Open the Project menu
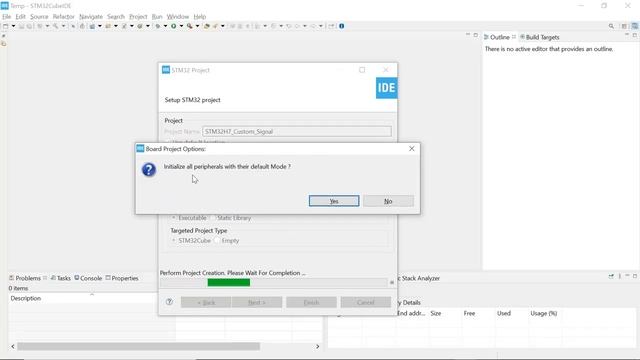 (x=138, y=17)
